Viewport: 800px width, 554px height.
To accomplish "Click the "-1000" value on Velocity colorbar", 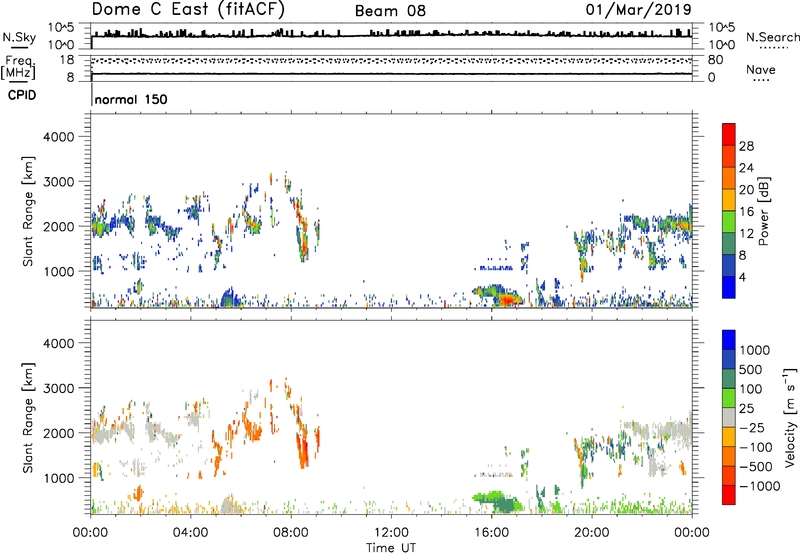I will 759,486.
